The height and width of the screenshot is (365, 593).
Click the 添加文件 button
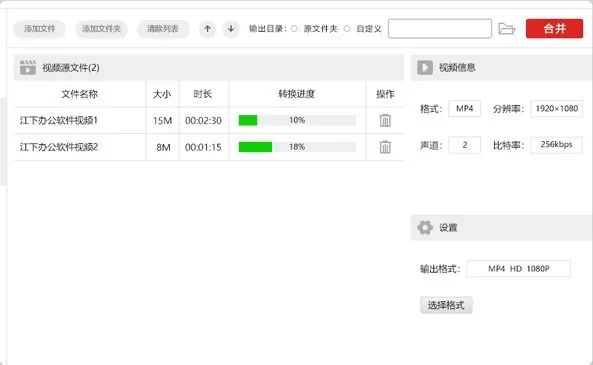pos(39,29)
